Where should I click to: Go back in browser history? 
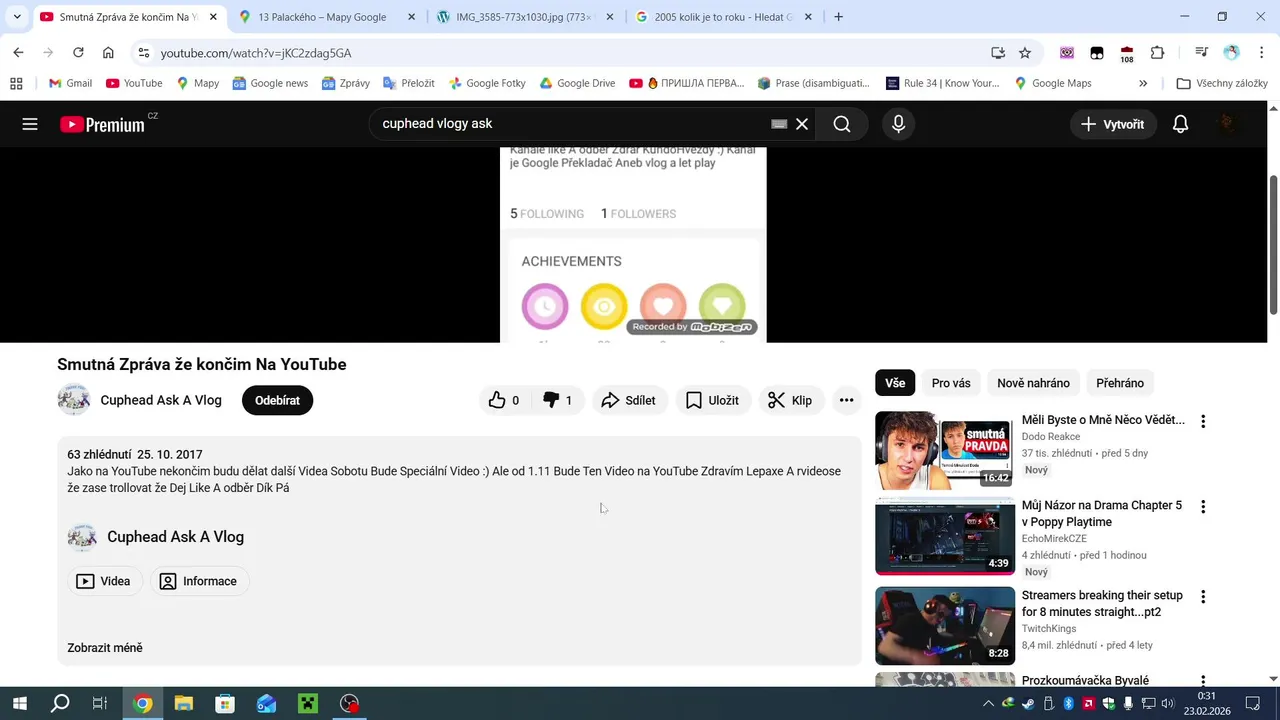coord(18,53)
